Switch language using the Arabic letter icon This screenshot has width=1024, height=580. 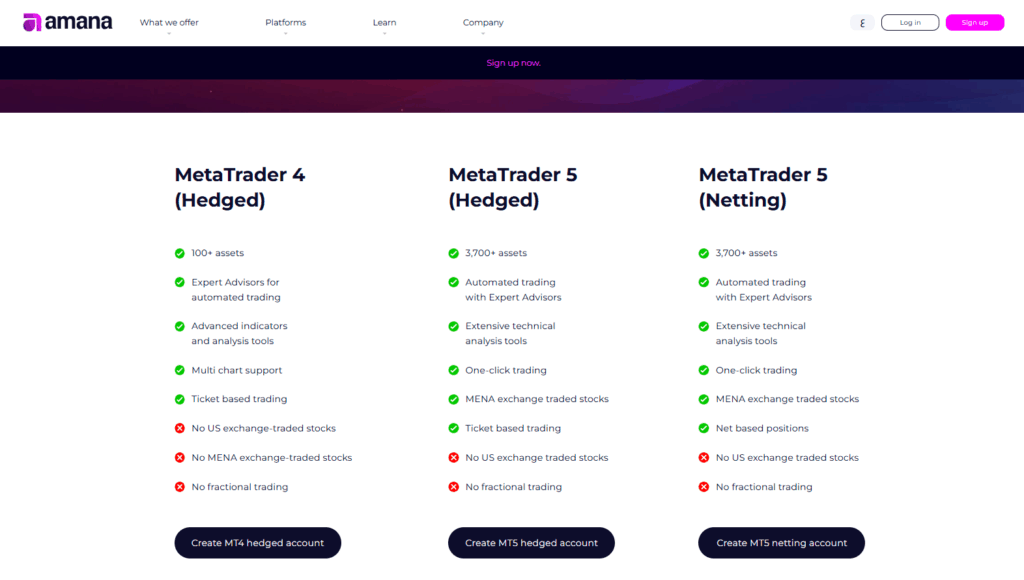[861, 21]
